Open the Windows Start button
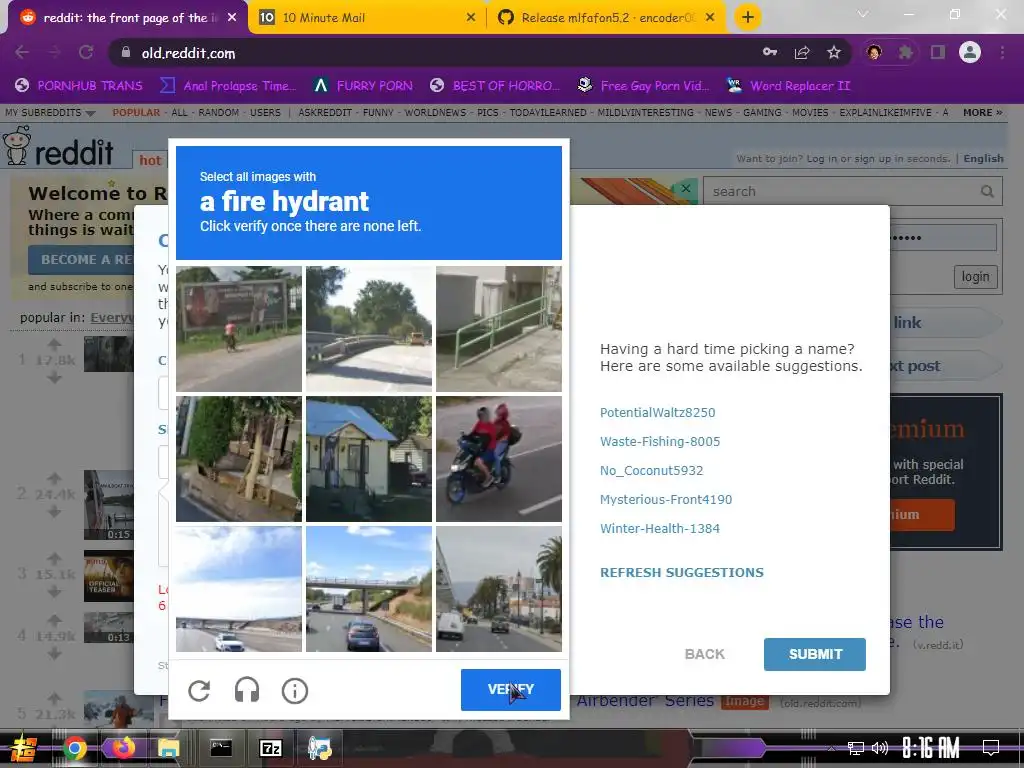 pos(24,748)
